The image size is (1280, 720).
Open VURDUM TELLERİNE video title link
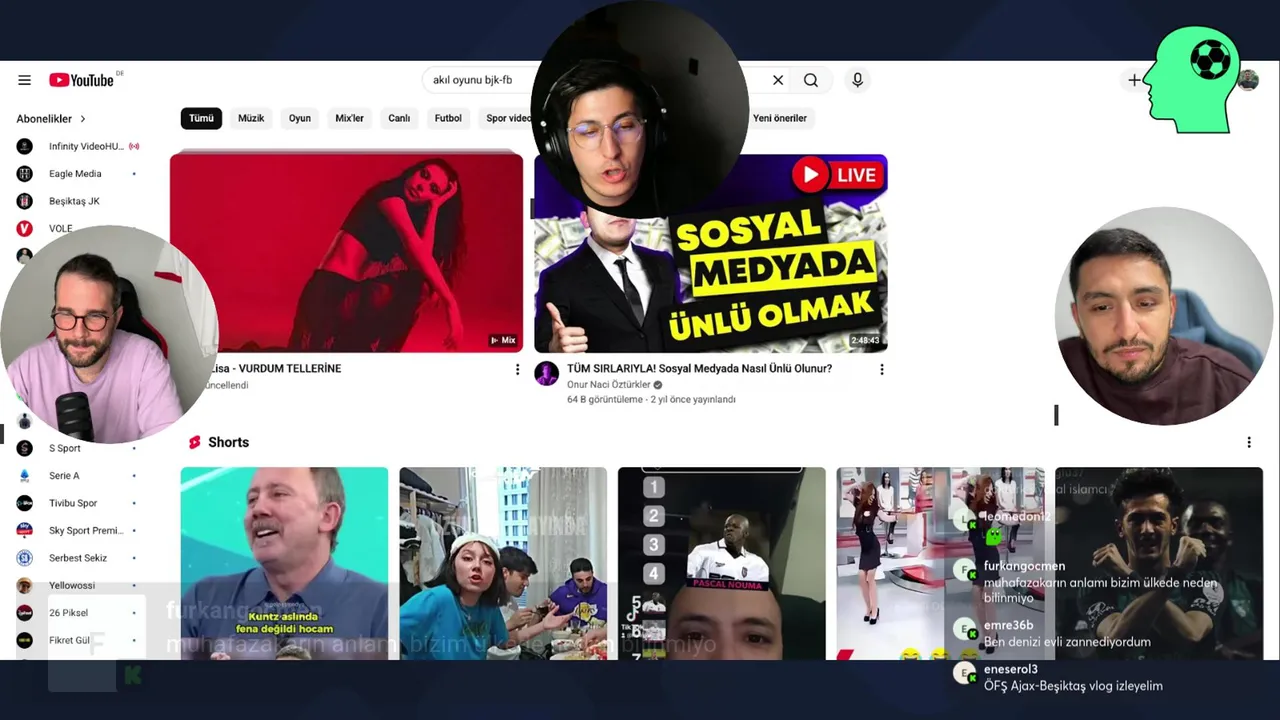click(x=276, y=368)
